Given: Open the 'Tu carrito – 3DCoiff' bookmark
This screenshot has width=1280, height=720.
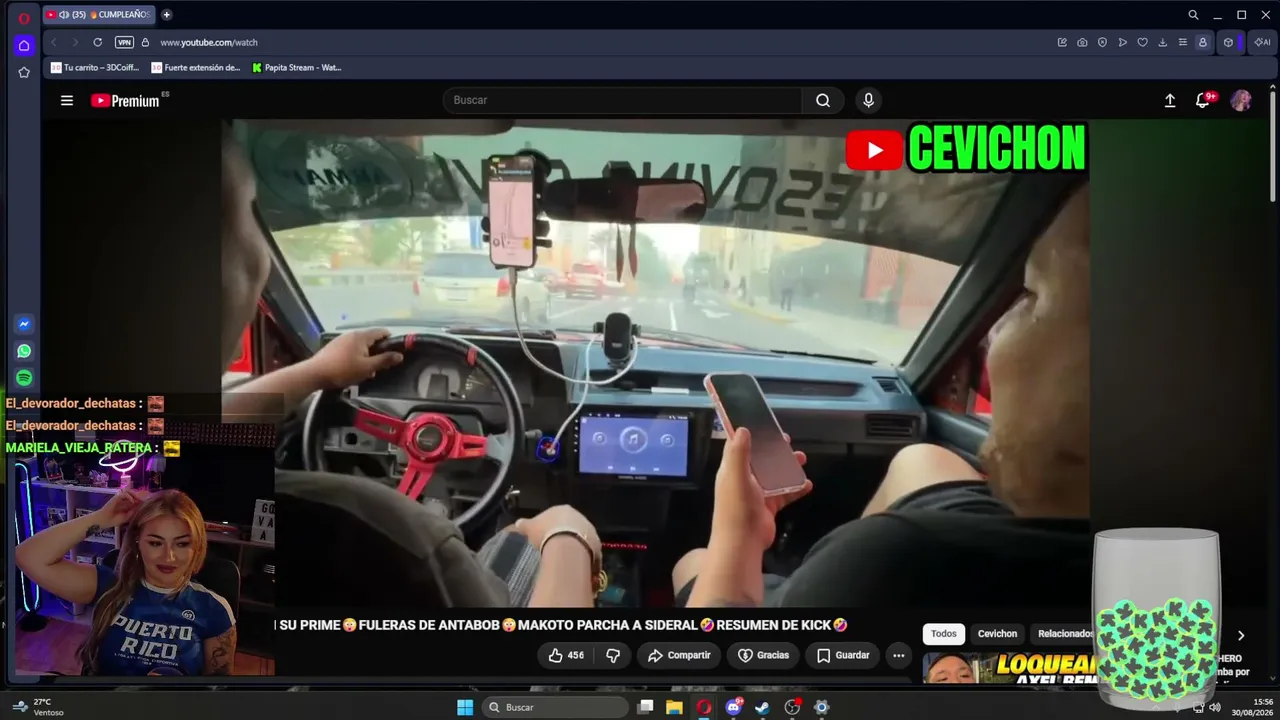Looking at the screenshot, I should 95,68.
